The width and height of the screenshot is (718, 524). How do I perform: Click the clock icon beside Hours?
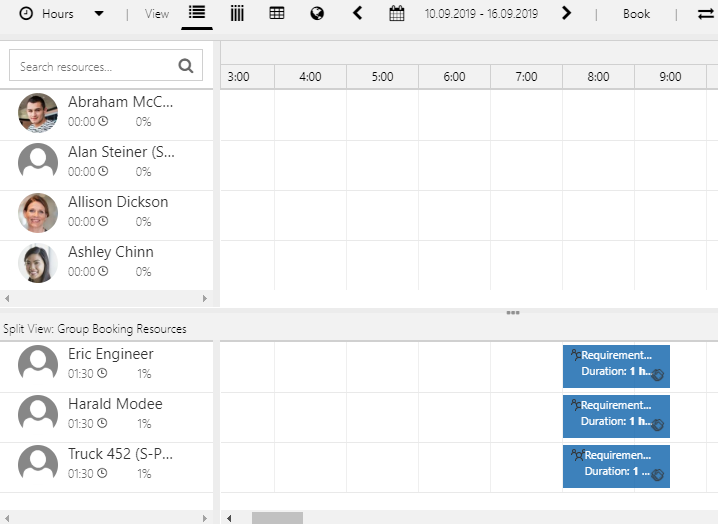click(x=26, y=14)
